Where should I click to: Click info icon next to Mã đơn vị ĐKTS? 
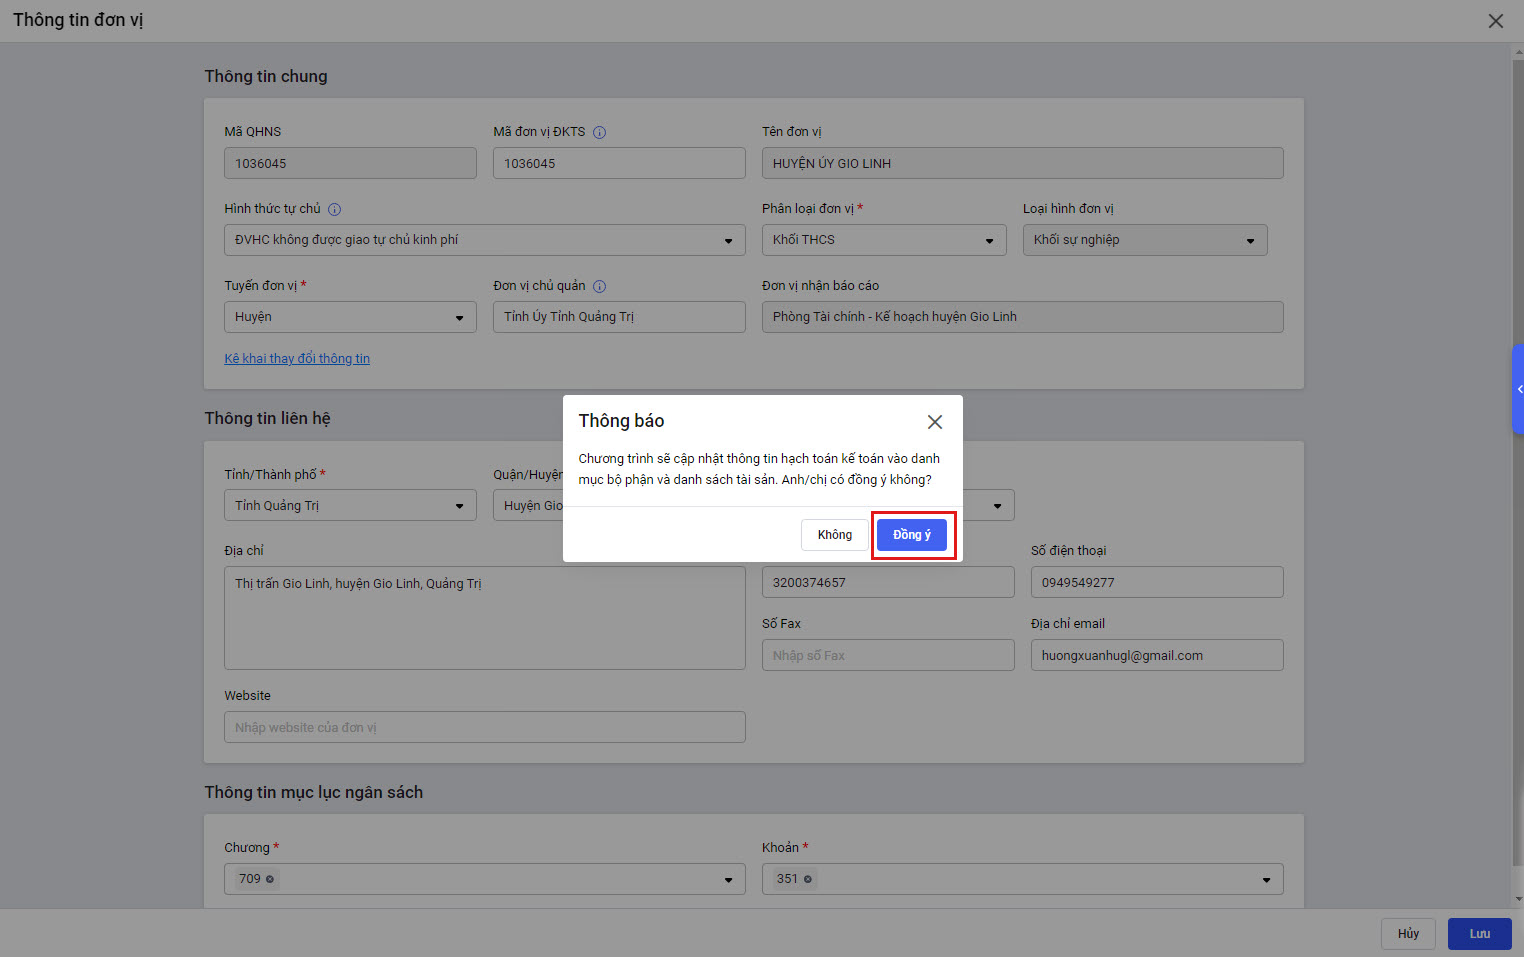tap(599, 132)
